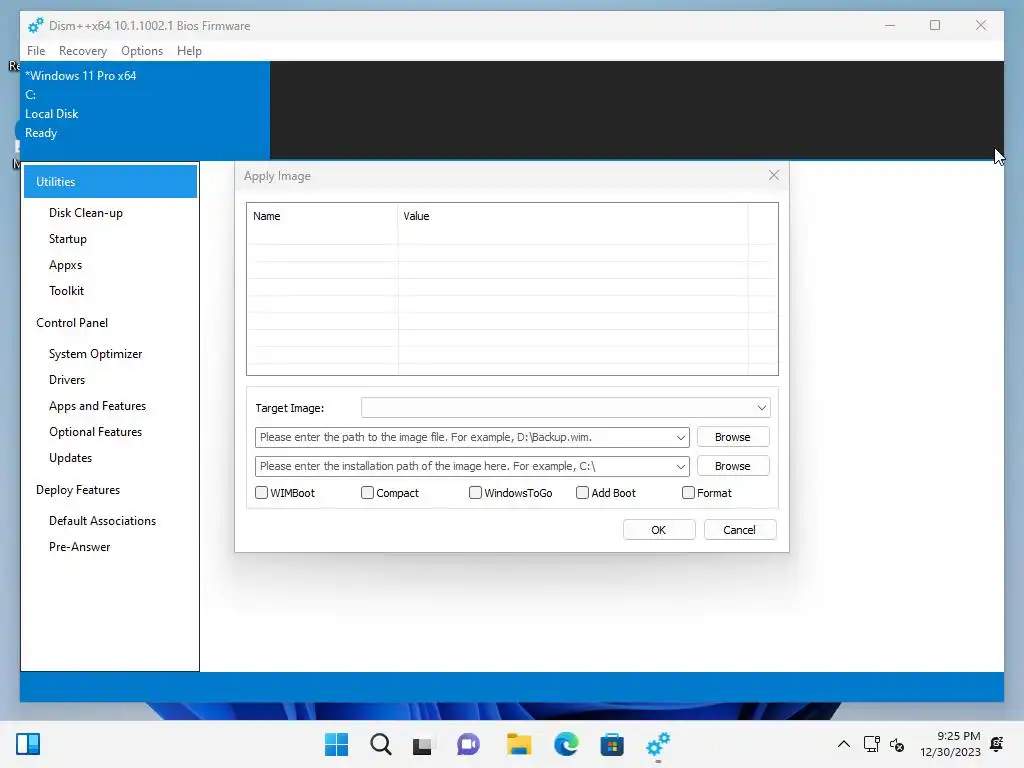Open Apps and Features
Screen dimensions: 1024x768
[x=97, y=406]
